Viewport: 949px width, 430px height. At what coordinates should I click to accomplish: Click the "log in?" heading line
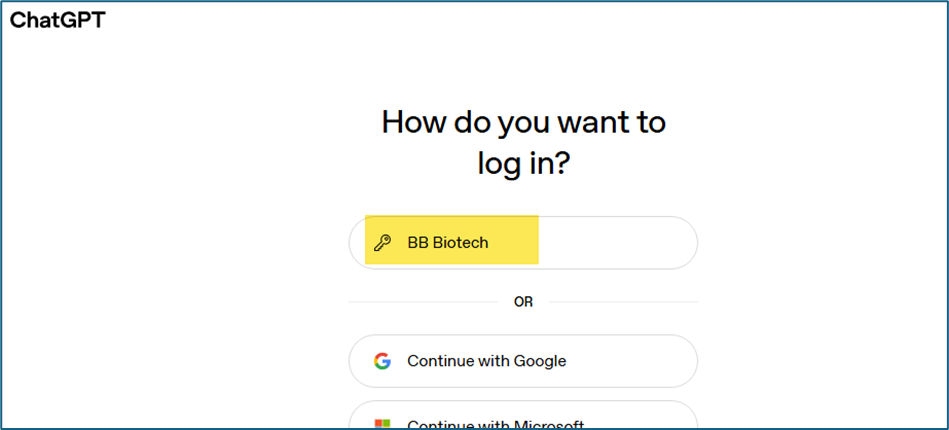[x=523, y=163]
